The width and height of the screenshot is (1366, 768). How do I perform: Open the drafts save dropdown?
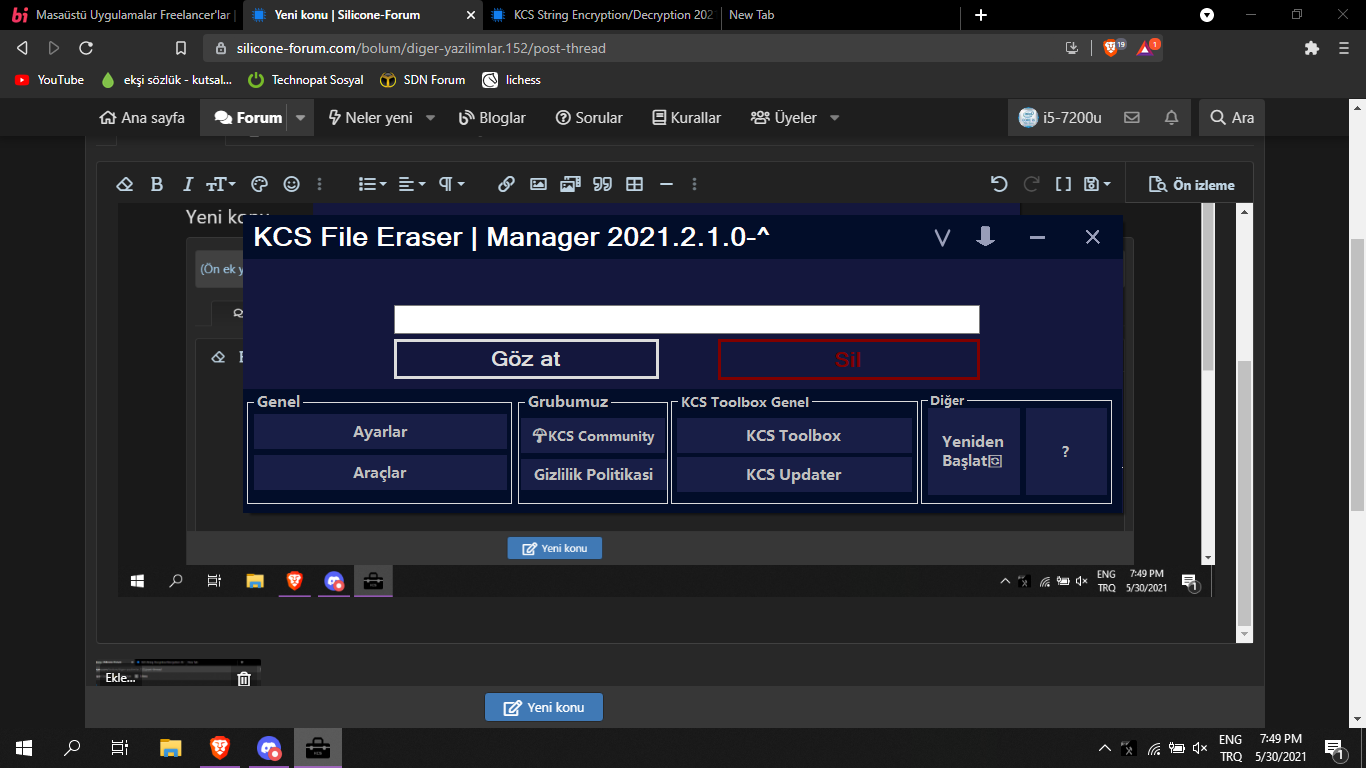pyautogui.click(x=1097, y=184)
